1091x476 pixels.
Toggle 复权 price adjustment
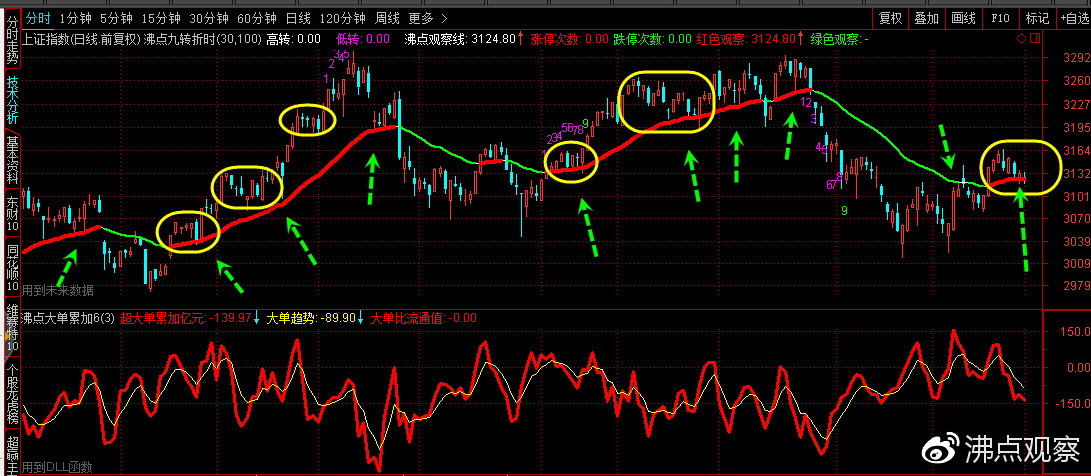891,18
